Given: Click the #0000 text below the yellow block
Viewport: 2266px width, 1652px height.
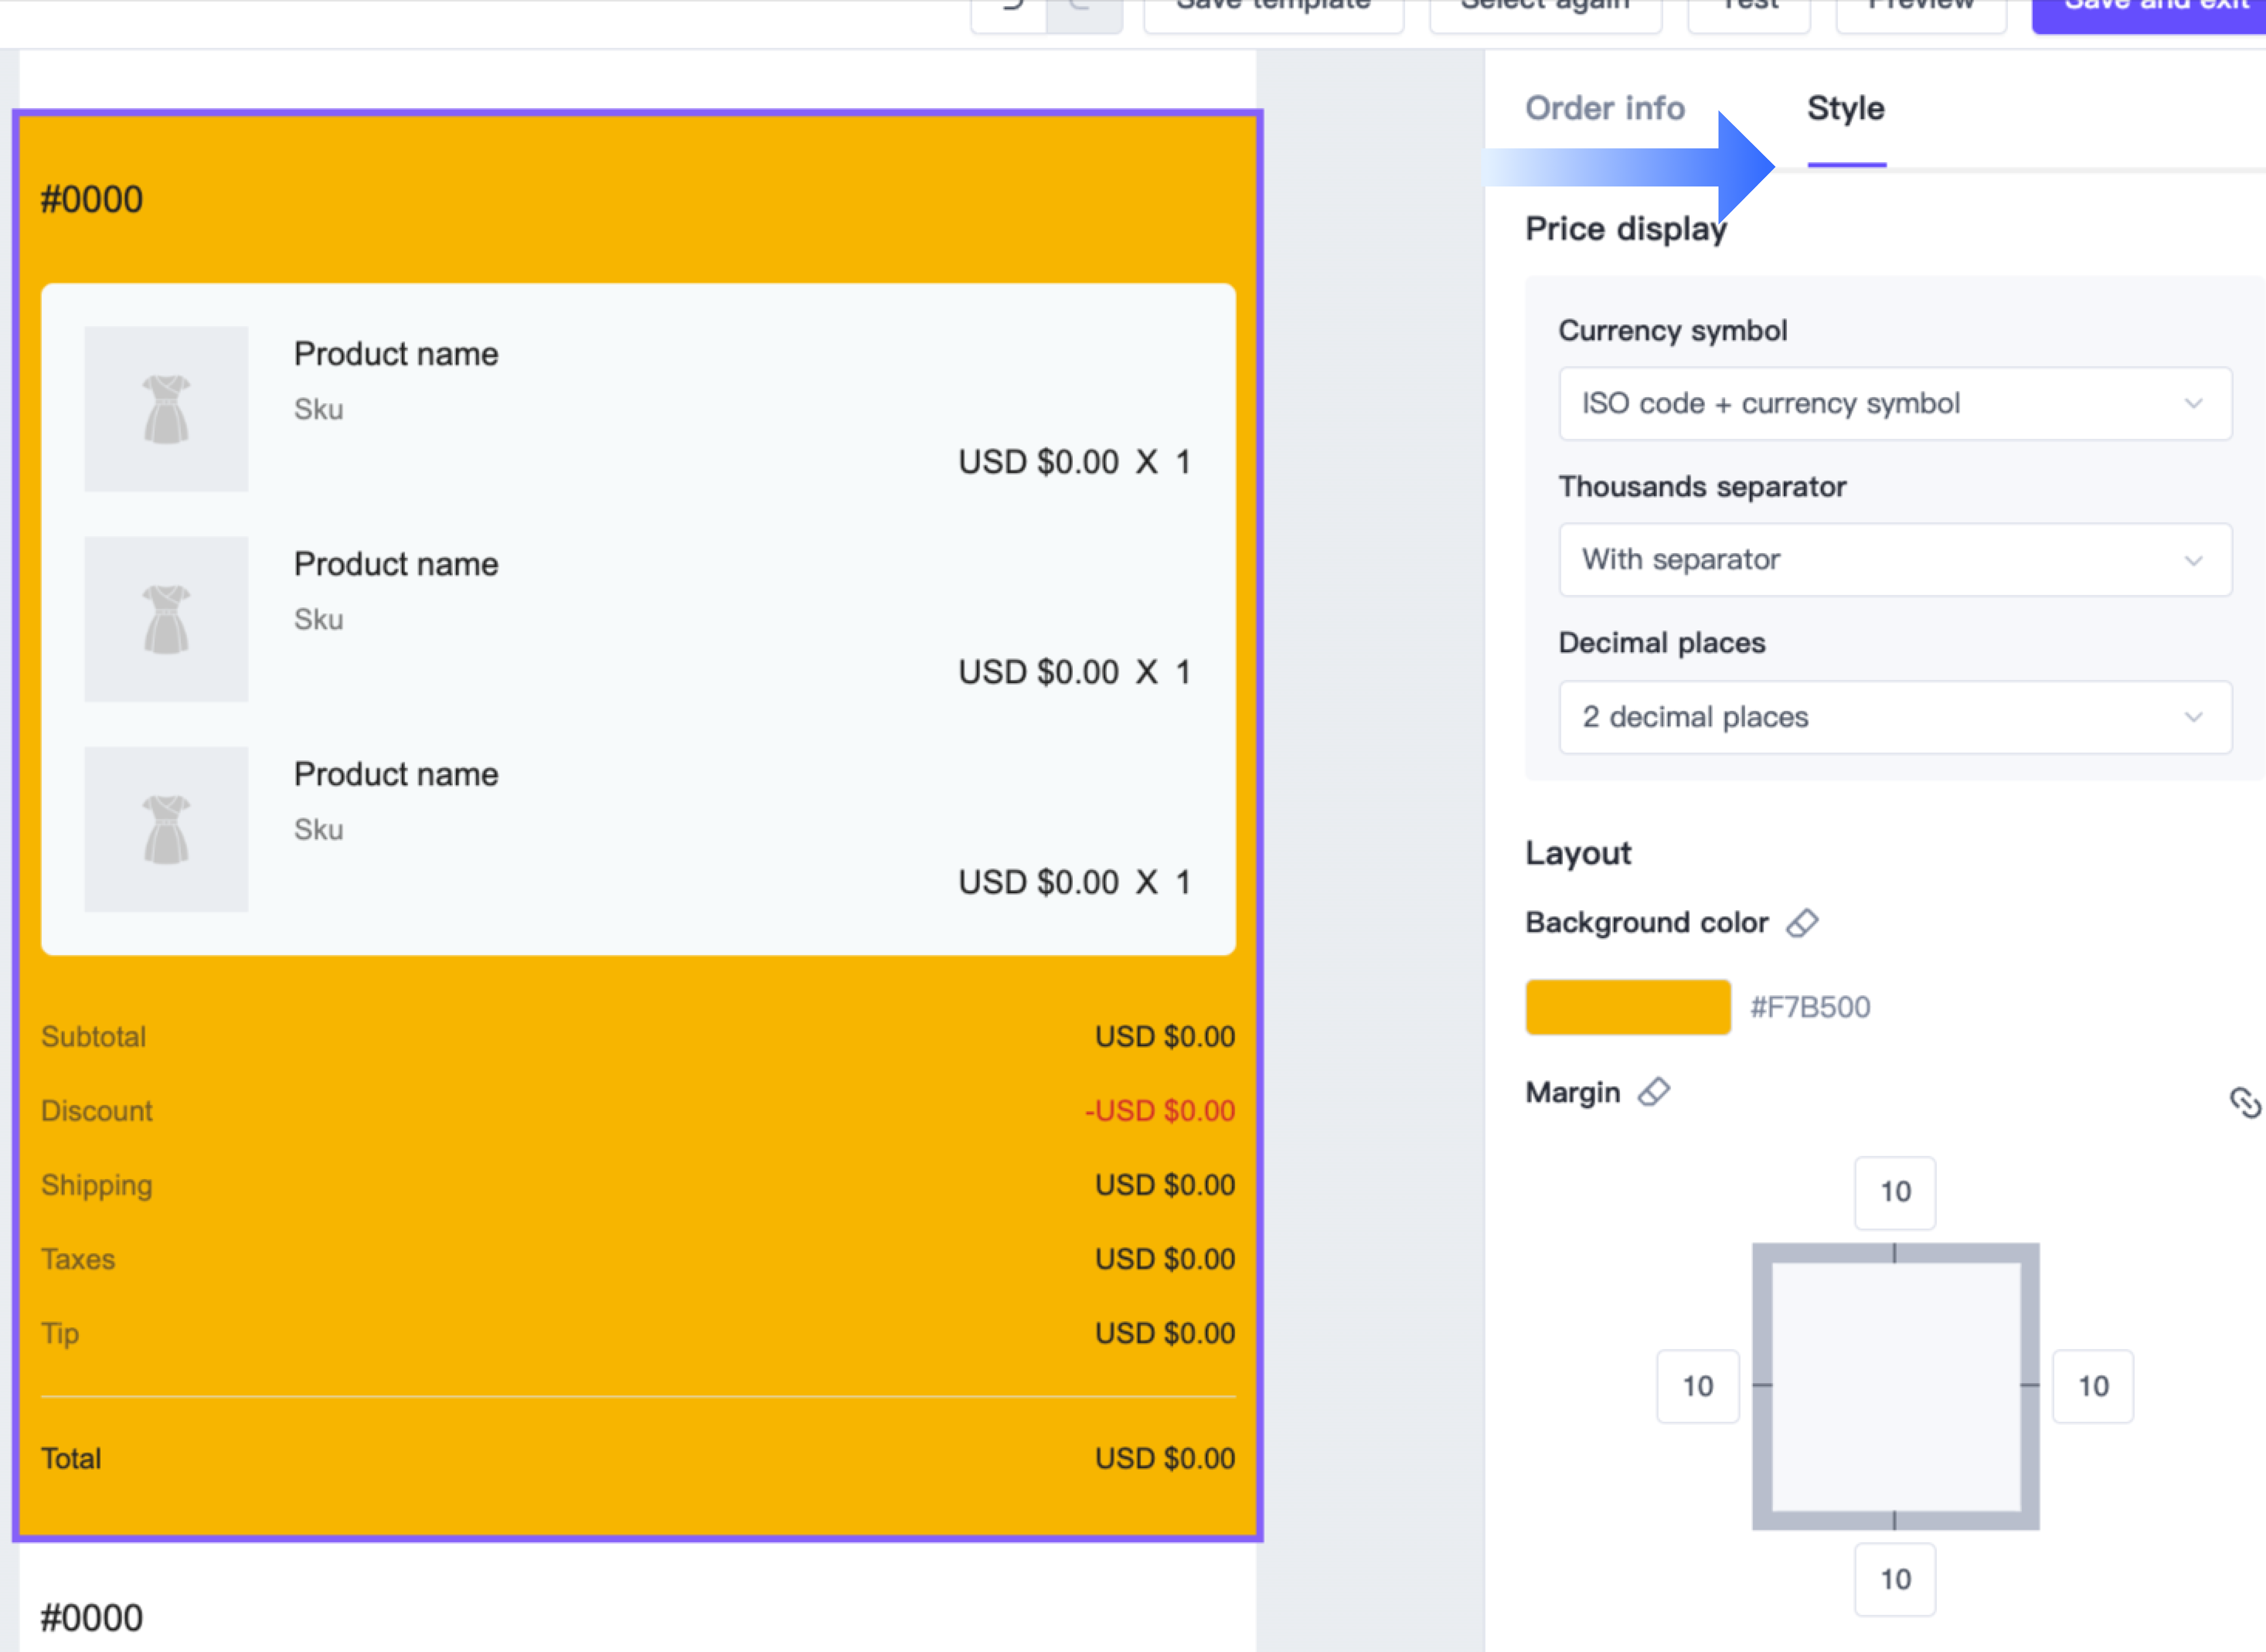Looking at the screenshot, I should (92, 1618).
